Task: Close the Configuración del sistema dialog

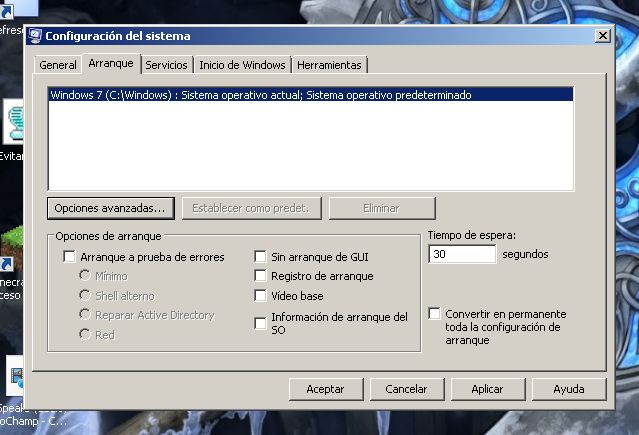Action: click(603, 36)
